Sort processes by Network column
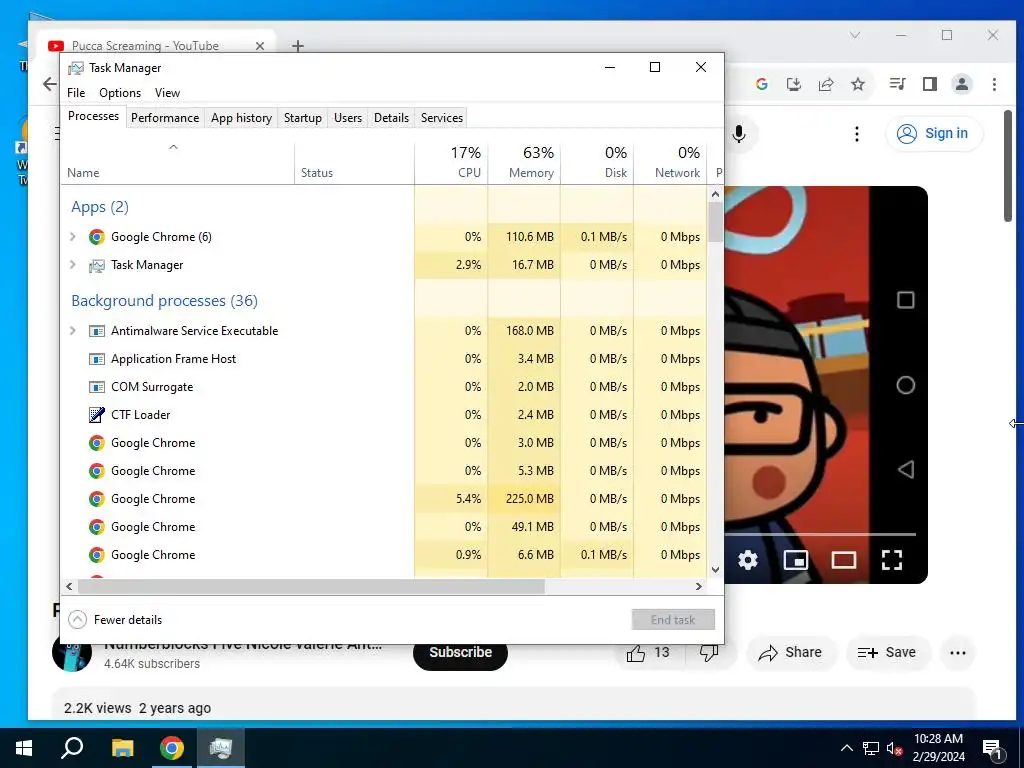 point(671,162)
